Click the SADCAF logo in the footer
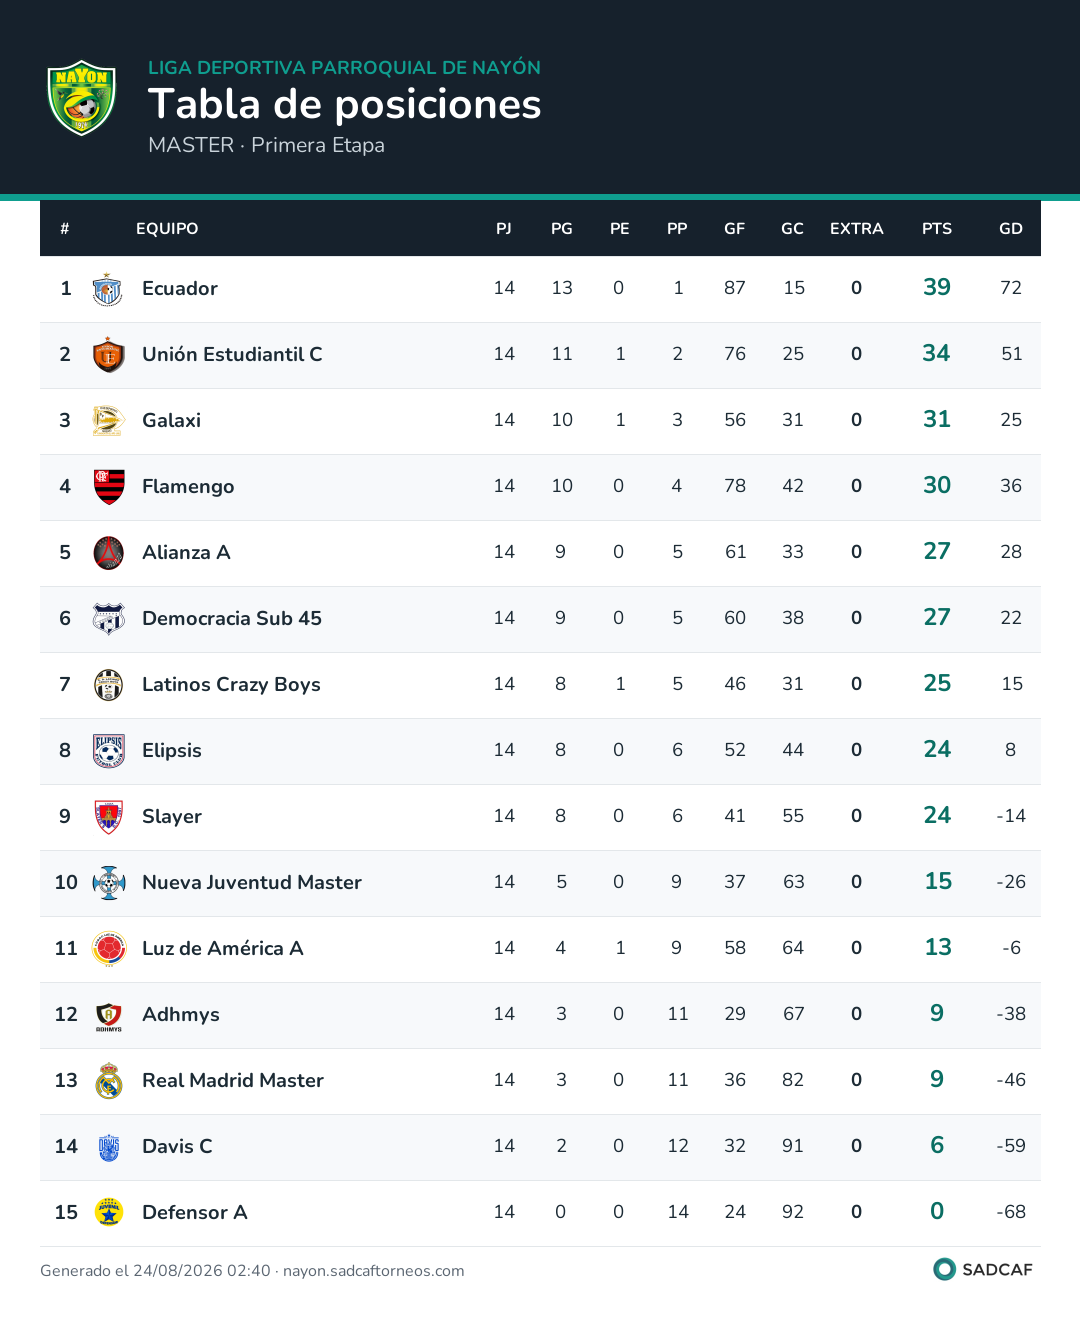This screenshot has width=1080, height=1322. (x=982, y=1269)
